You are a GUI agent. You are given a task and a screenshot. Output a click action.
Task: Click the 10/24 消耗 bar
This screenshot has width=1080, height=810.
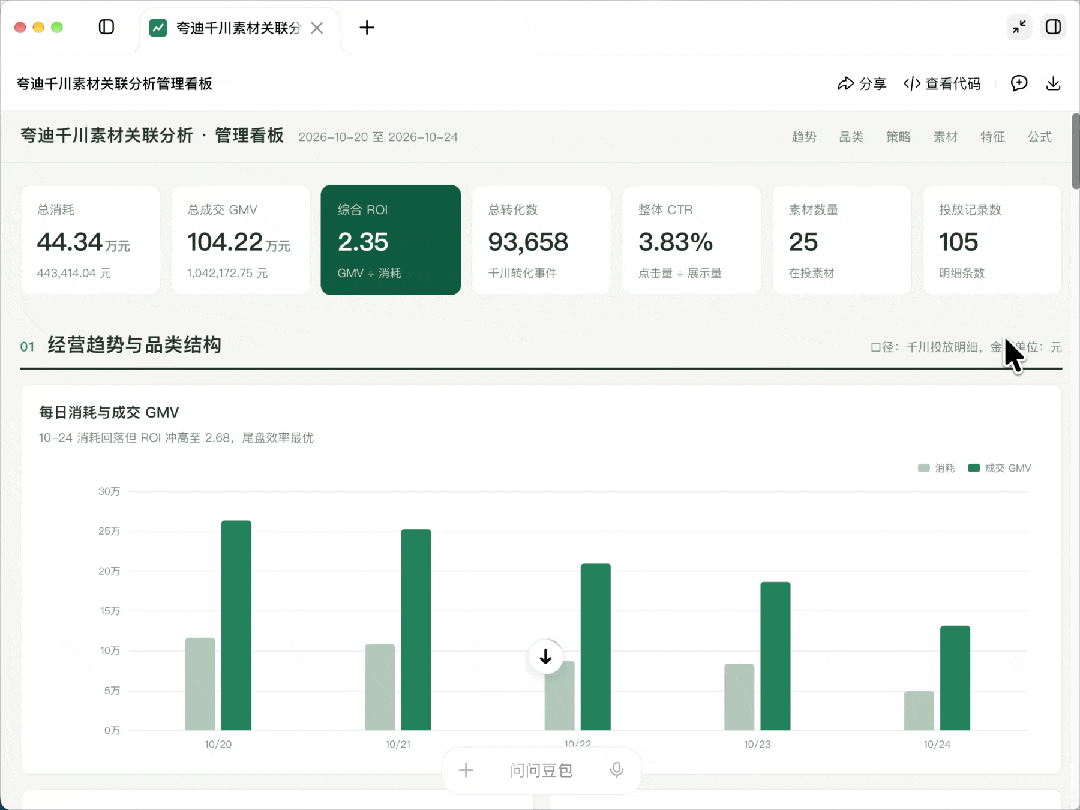[x=919, y=710]
